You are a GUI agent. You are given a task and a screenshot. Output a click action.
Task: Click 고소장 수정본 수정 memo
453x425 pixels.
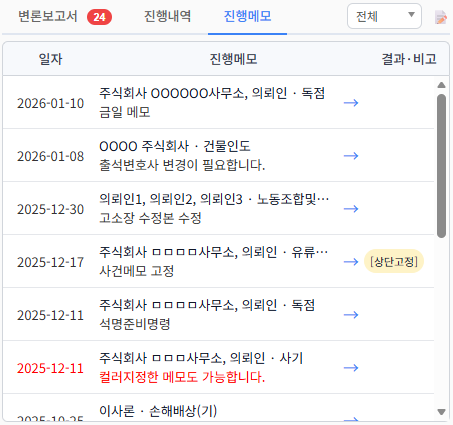click(150, 218)
